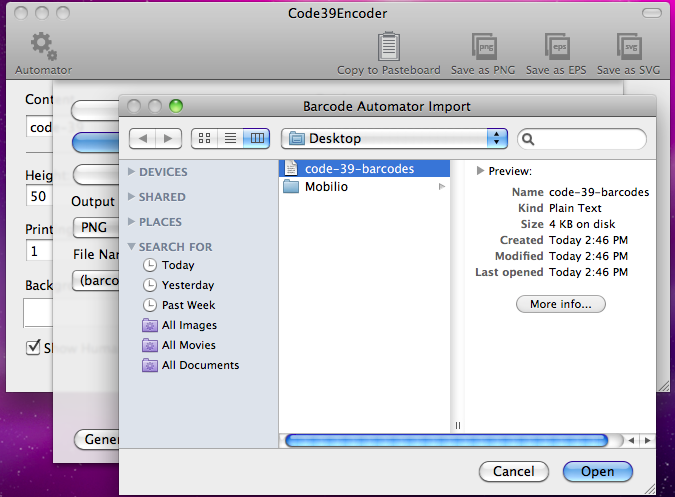This screenshot has width=675, height=497.
Task: Open the Desktop location dropdown
Action: (x=394, y=138)
